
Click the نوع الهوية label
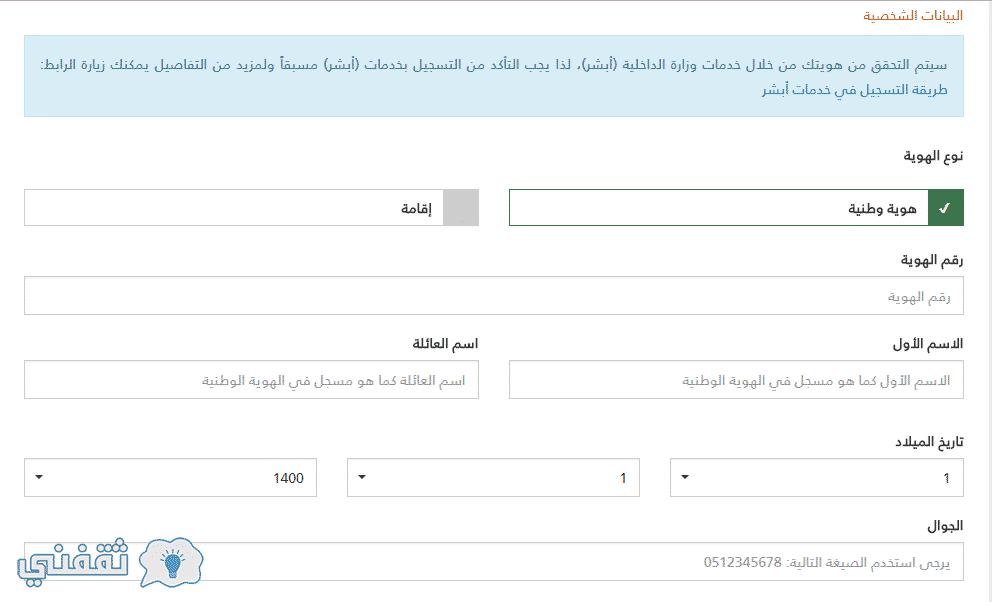click(933, 156)
